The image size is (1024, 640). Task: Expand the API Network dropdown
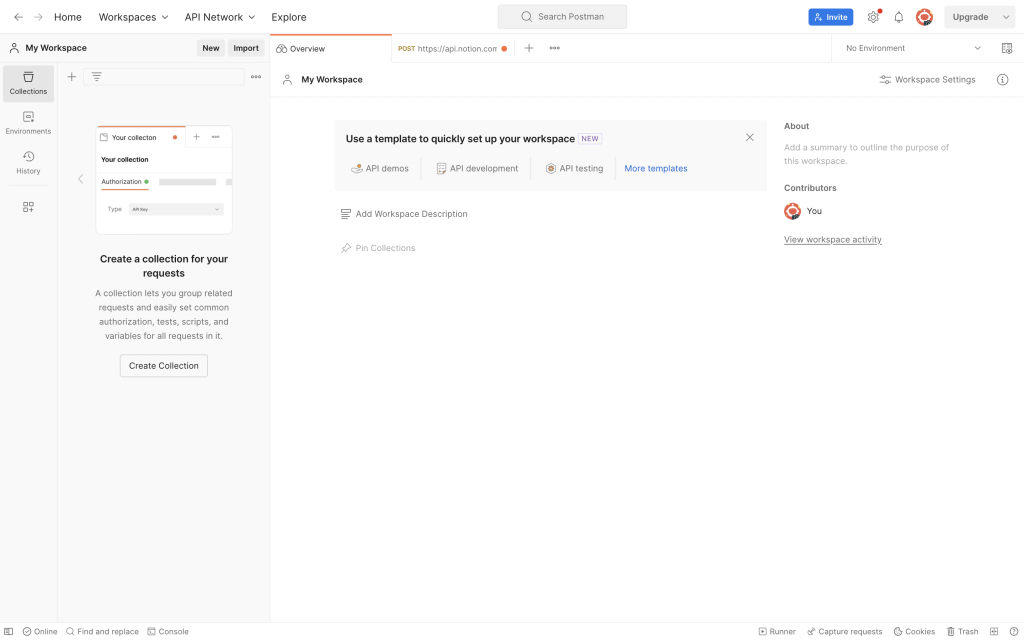(219, 17)
